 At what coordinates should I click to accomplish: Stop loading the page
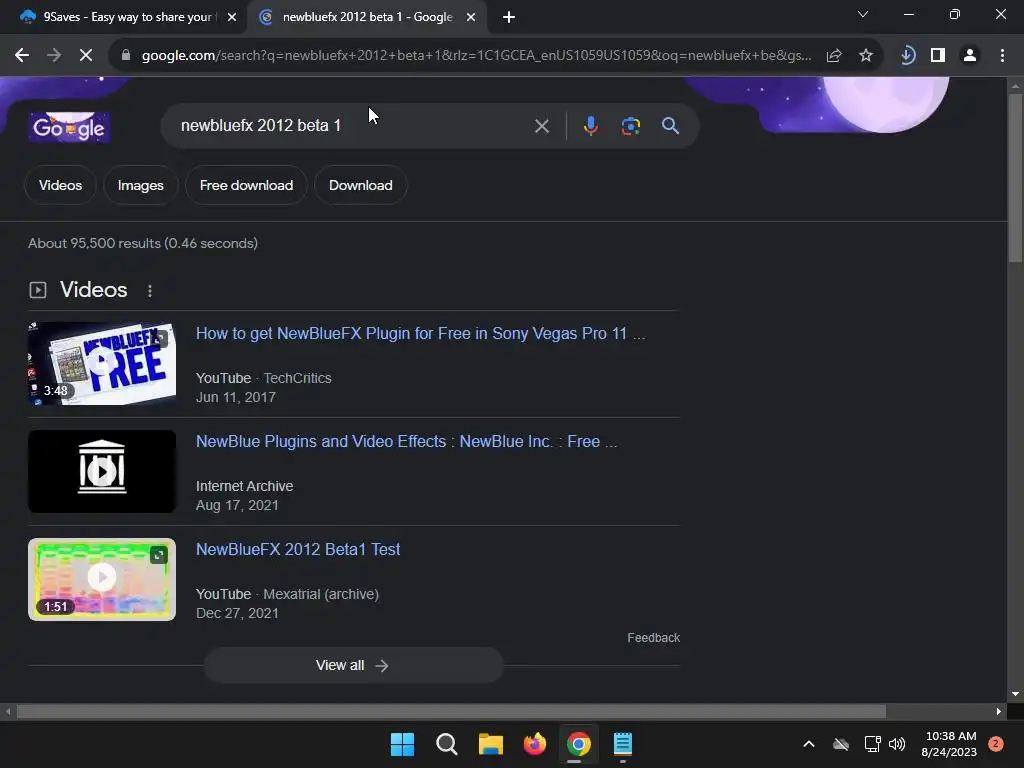[x=86, y=56]
